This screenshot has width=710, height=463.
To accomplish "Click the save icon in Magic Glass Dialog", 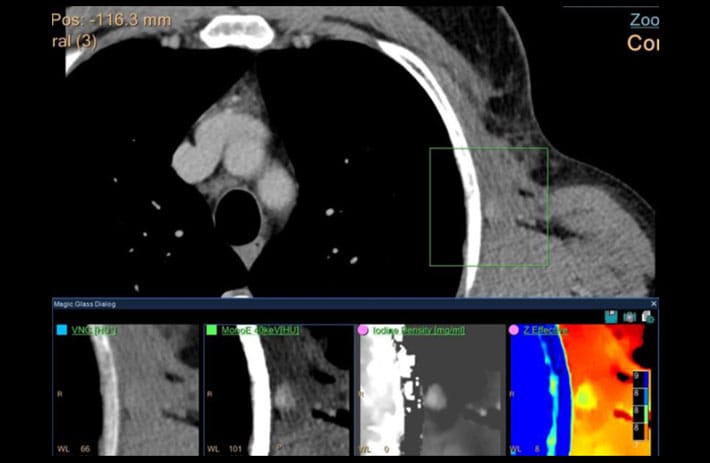I will (610, 316).
